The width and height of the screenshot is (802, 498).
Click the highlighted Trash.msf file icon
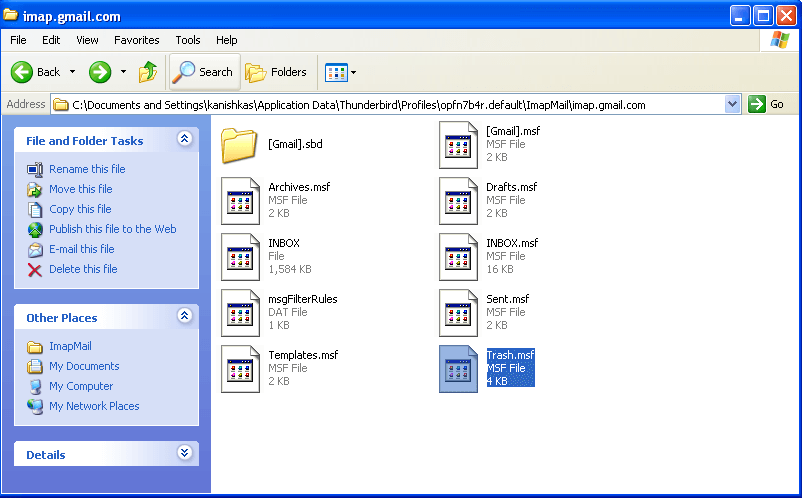pos(458,369)
